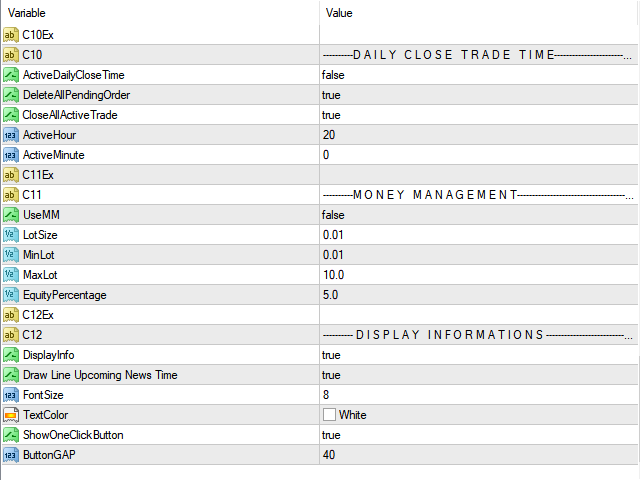The image size is (640, 480).
Task: Click the EquityPercentage double-type icon
Action: click(x=11, y=295)
